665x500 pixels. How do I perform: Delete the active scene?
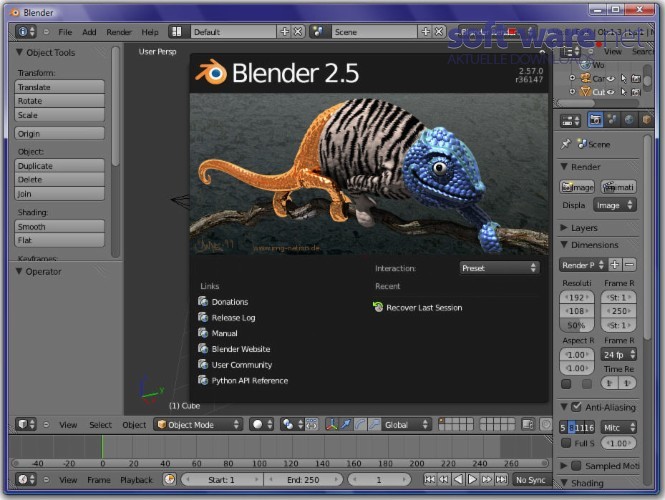pyautogui.click(x=439, y=32)
